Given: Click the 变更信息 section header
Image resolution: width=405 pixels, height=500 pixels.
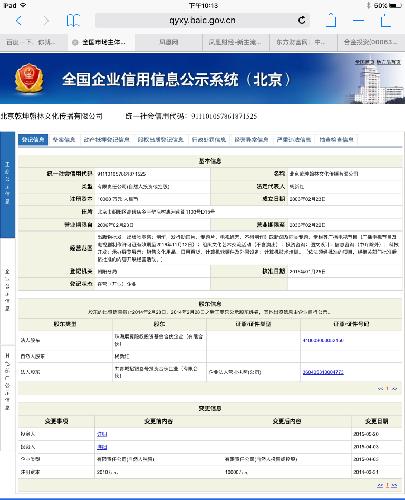Looking at the screenshot, I should click(x=210, y=408).
